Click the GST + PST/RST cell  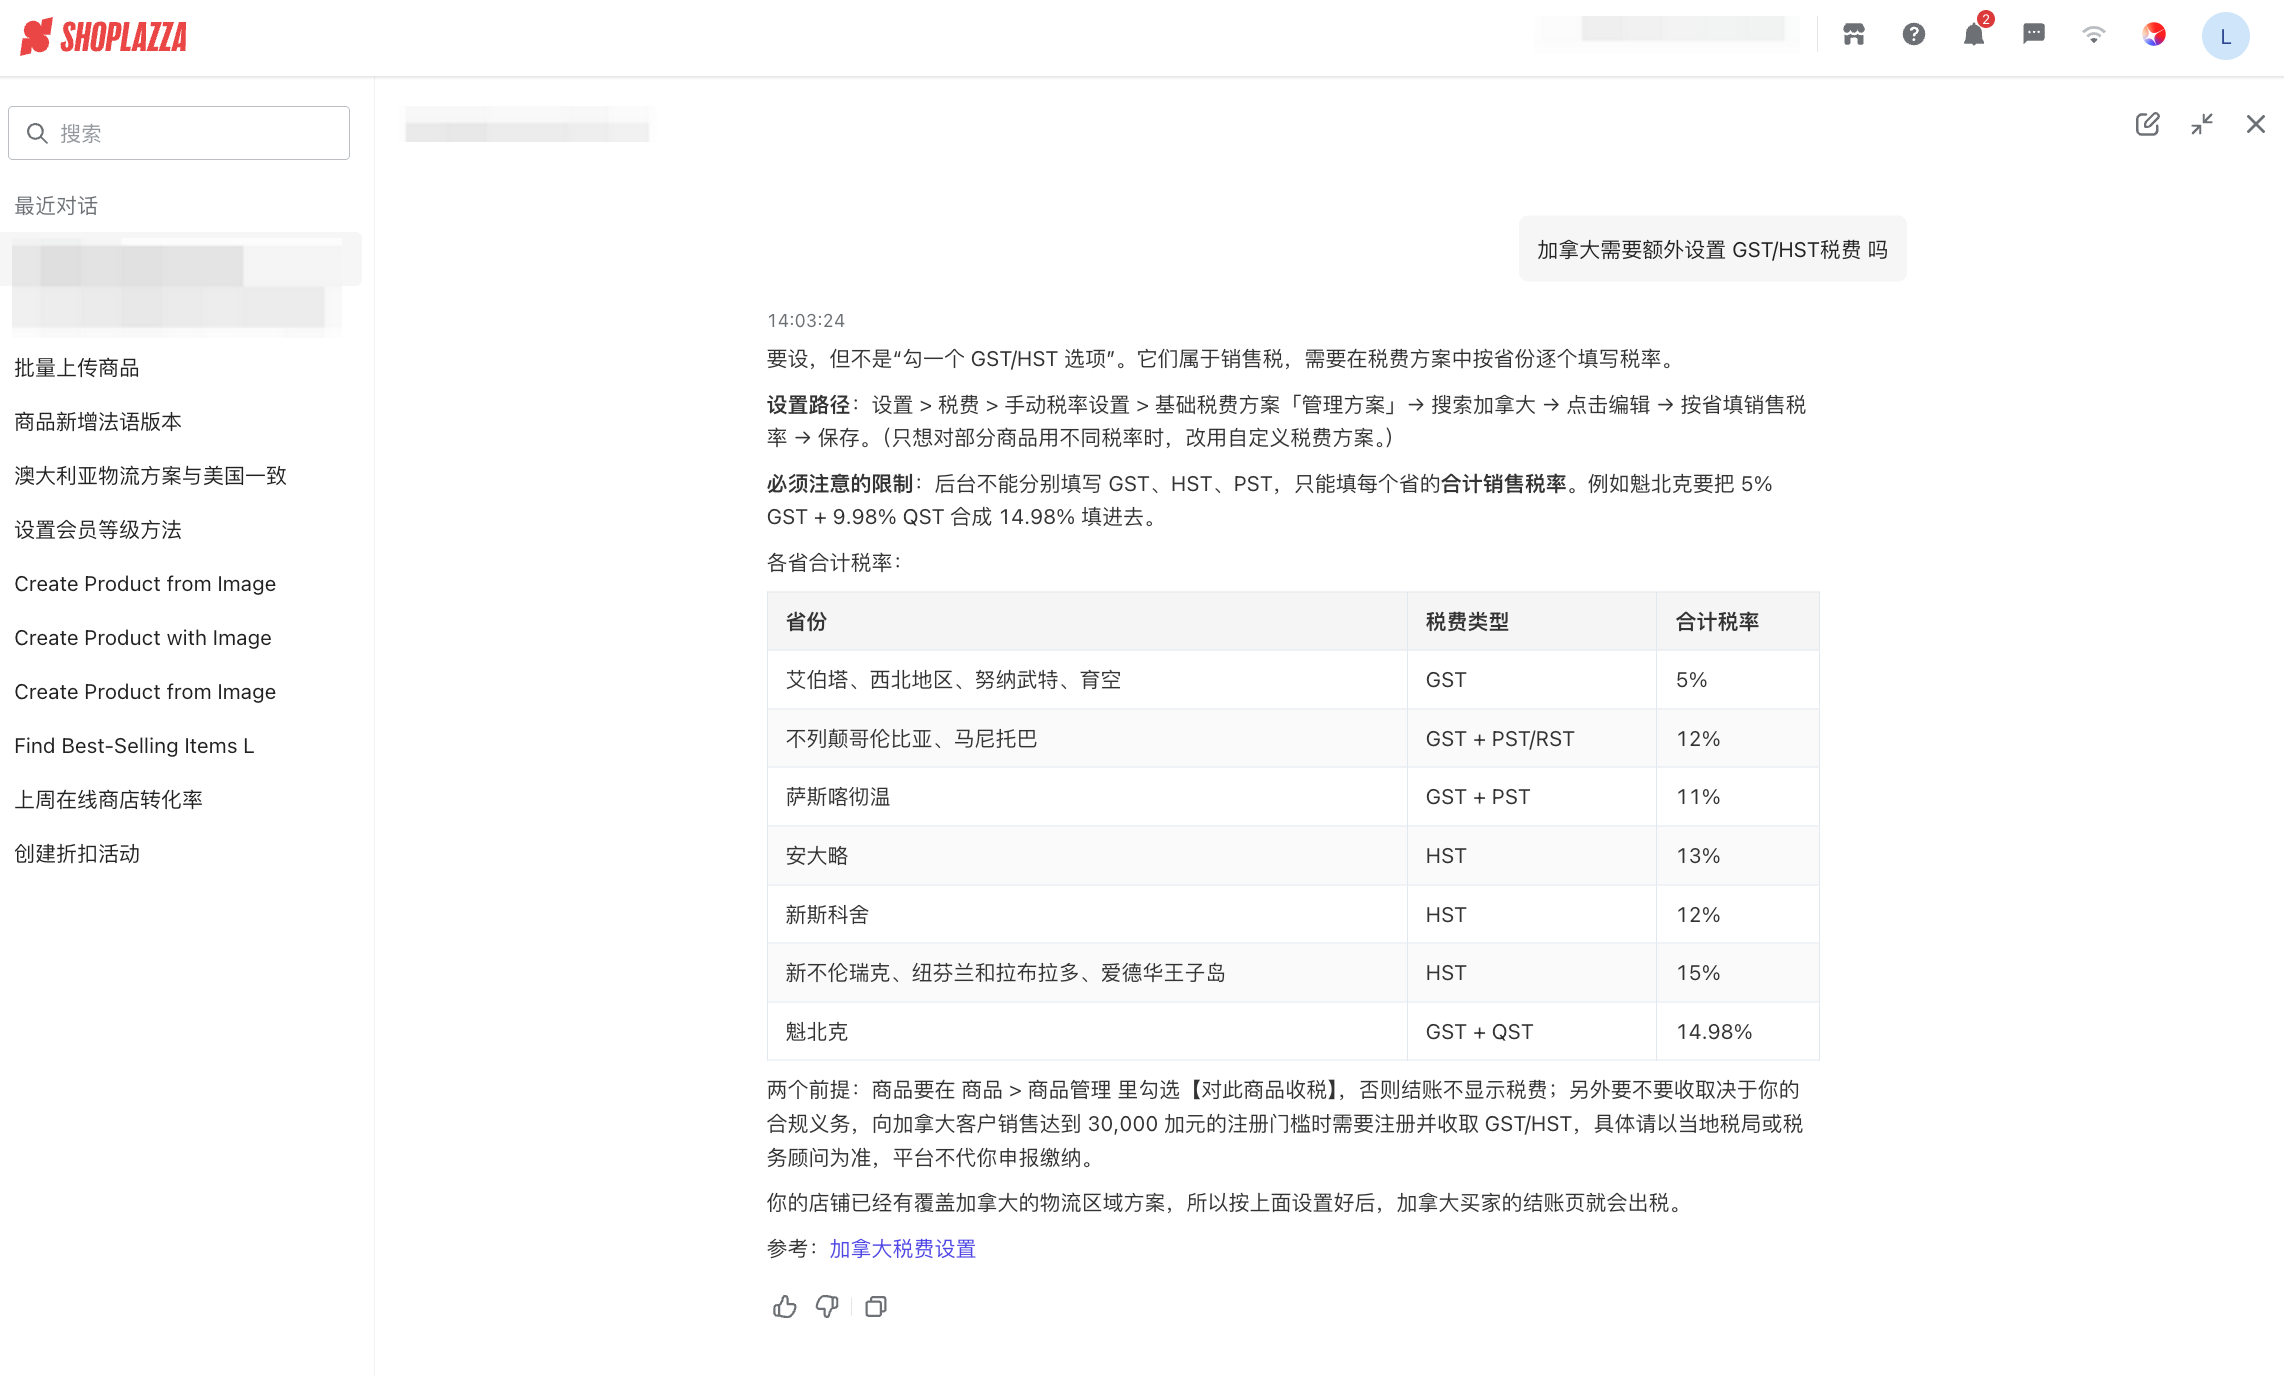click(x=1532, y=739)
